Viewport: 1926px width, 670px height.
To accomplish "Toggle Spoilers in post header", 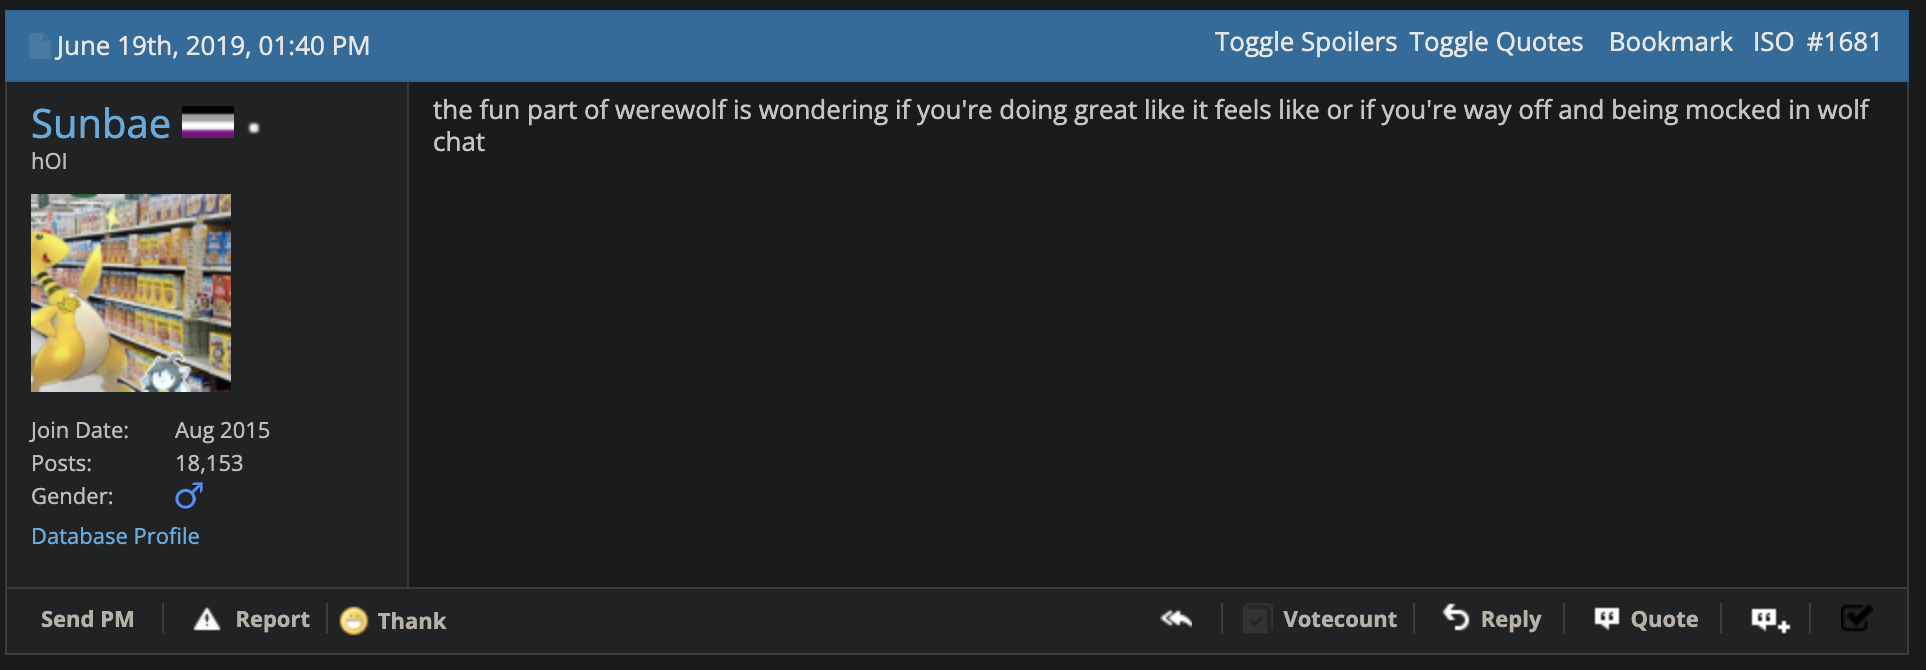I will tap(1305, 42).
